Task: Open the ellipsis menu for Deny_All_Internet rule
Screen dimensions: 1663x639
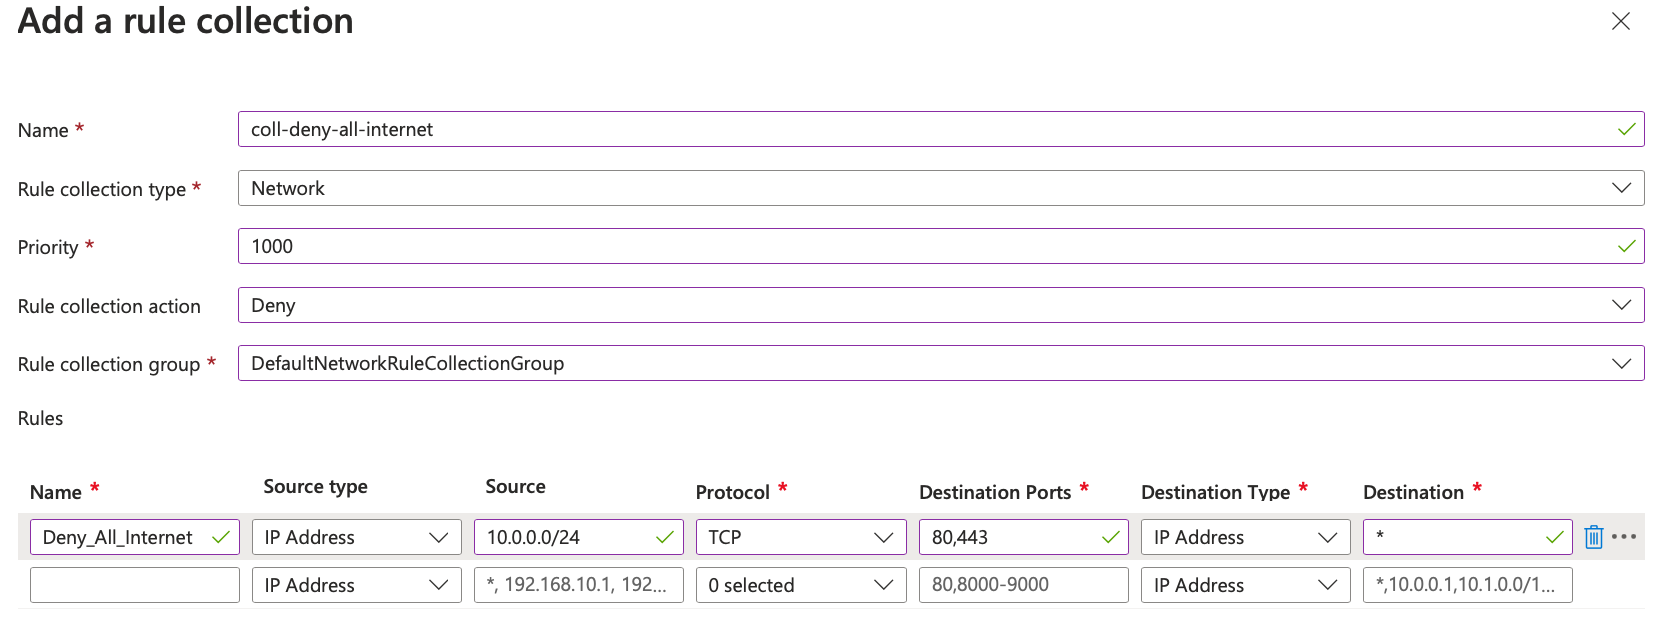Action: tap(1624, 537)
